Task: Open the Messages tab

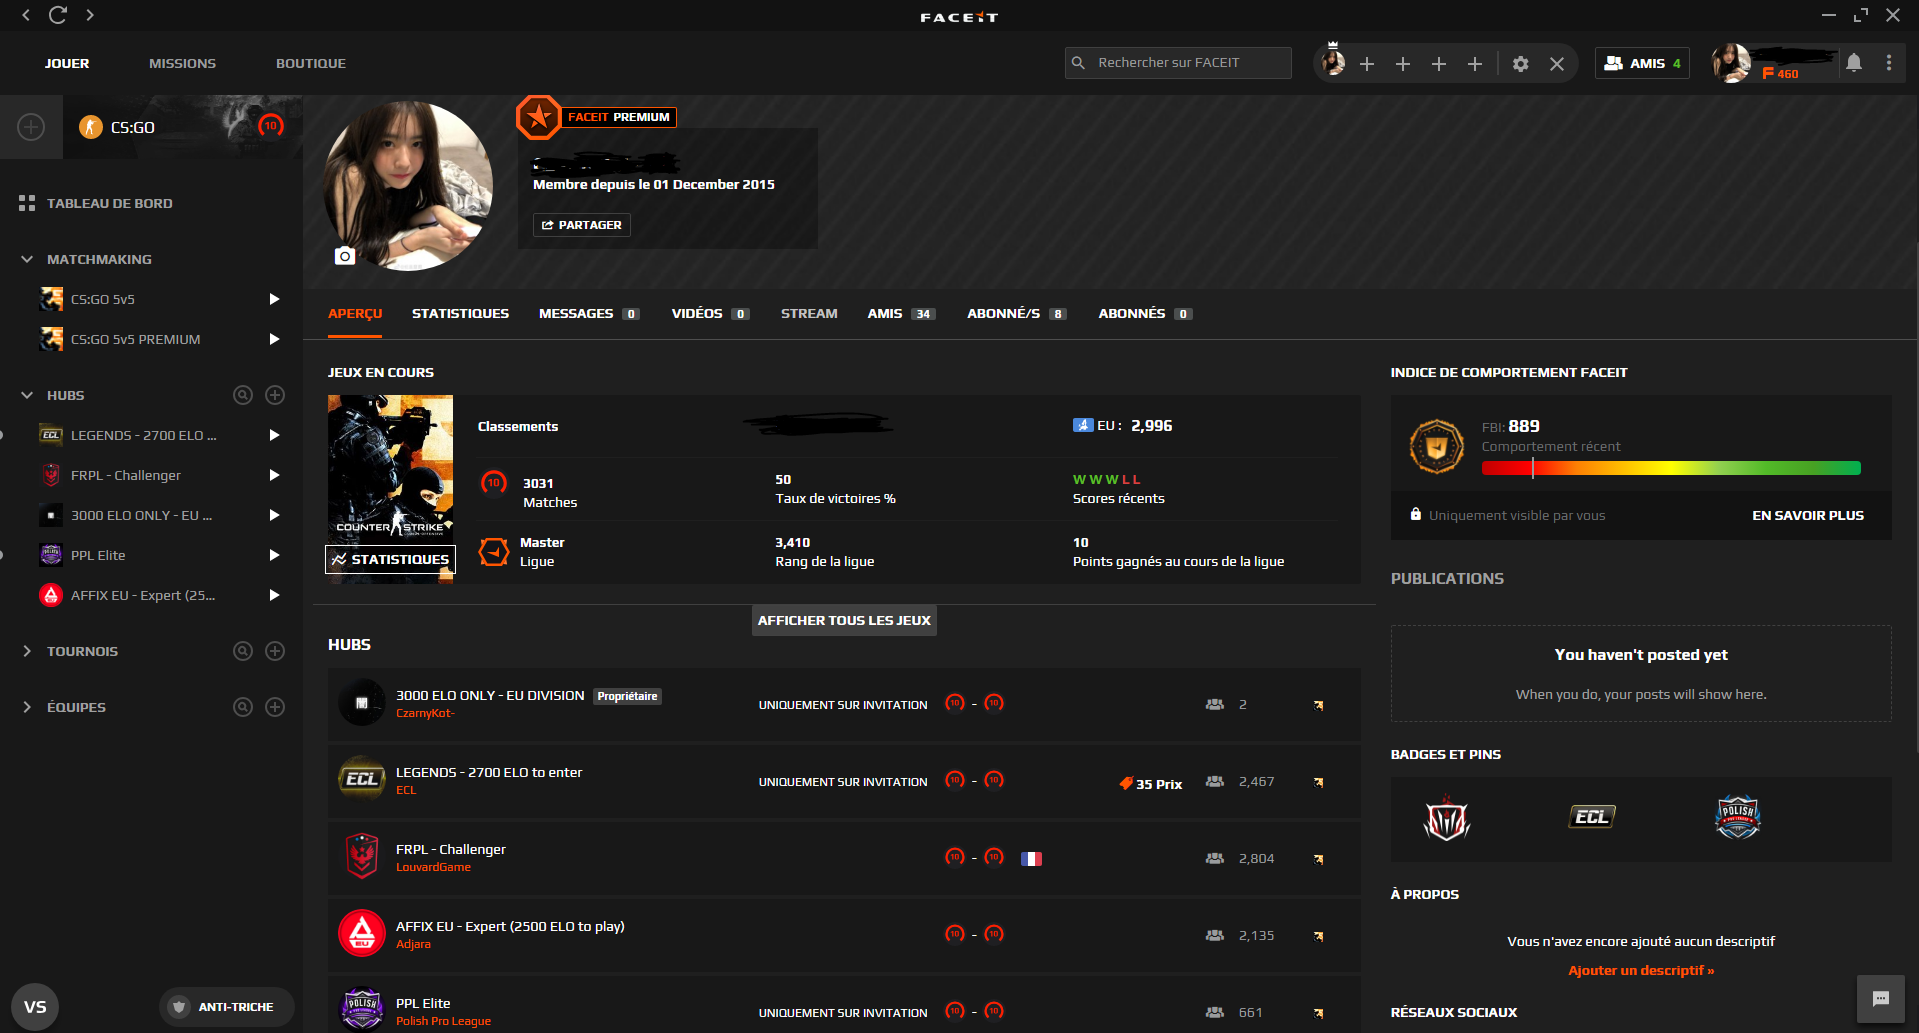Action: (x=589, y=314)
